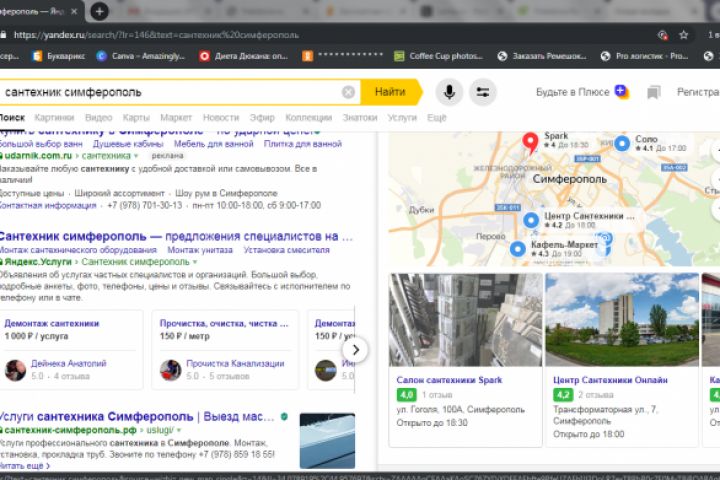The height and width of the screenshot is (480, 720).
Task: Open Сантехник симферополь предложения специалистов result
Action: (x=176, y=237)
